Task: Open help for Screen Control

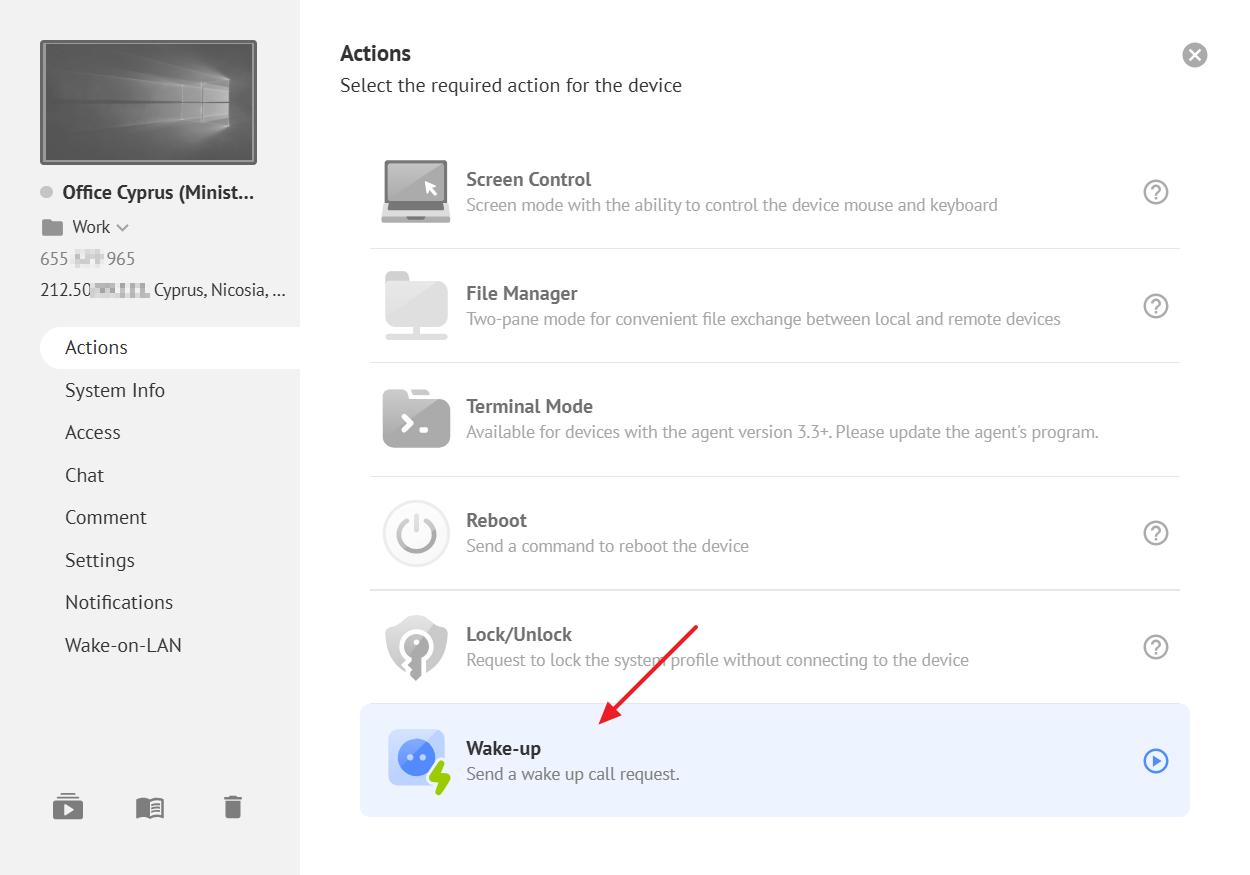Action: pos(1155,192)
